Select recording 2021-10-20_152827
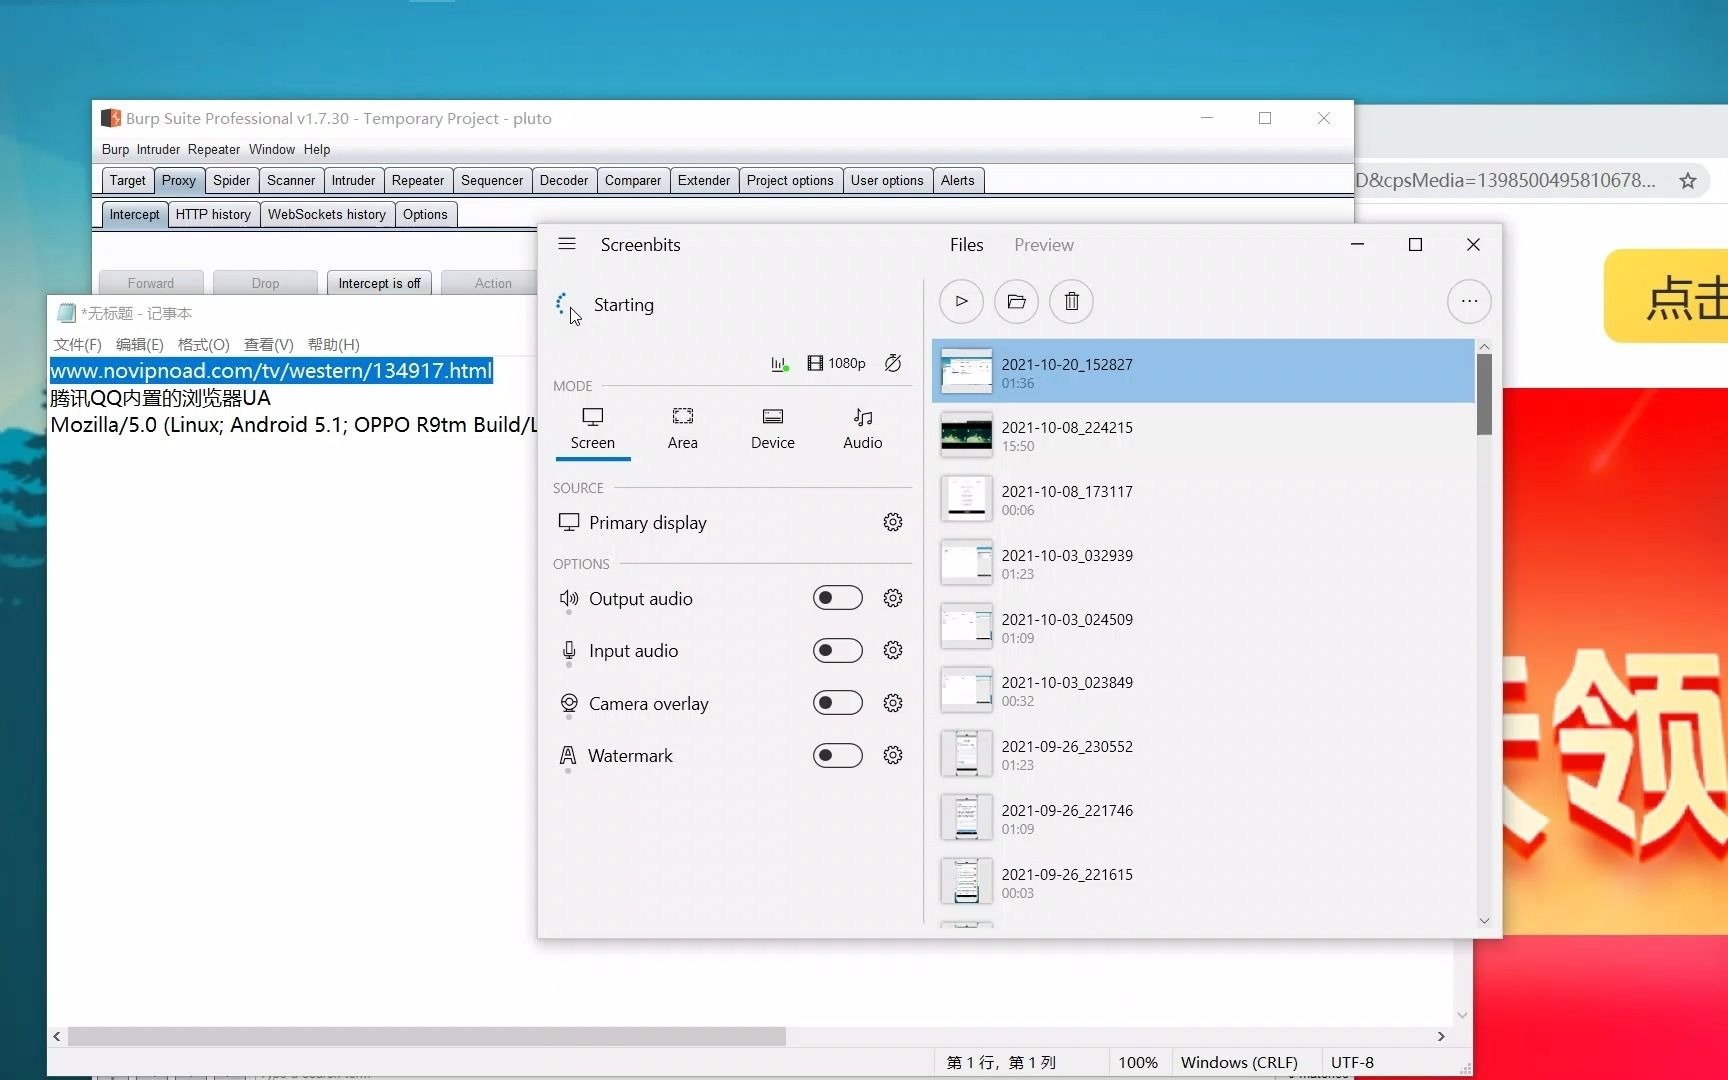 click(x=1203, y=371)
